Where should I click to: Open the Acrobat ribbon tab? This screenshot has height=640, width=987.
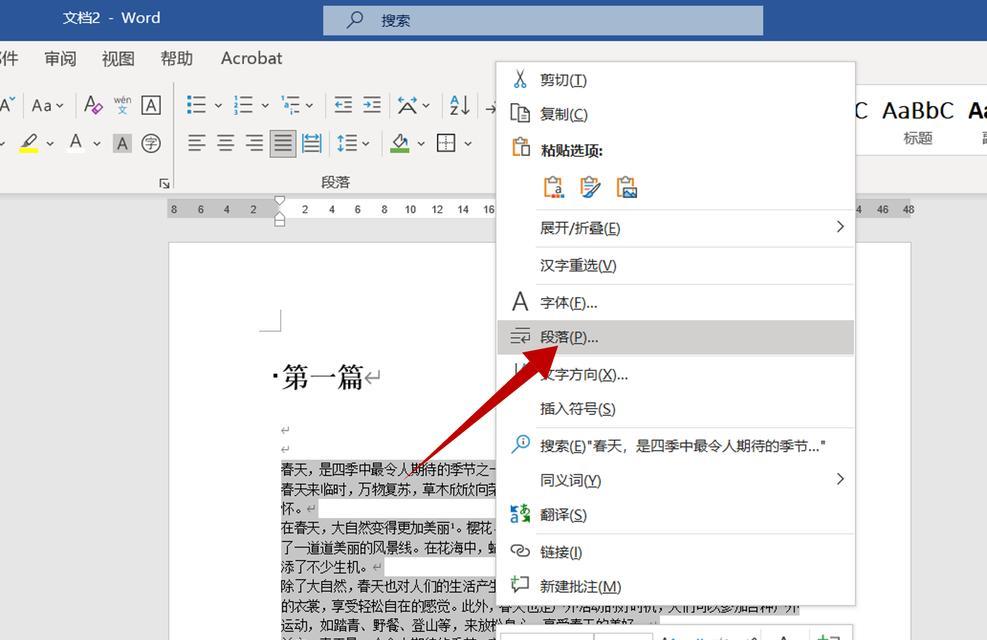[x=251, y=59]
